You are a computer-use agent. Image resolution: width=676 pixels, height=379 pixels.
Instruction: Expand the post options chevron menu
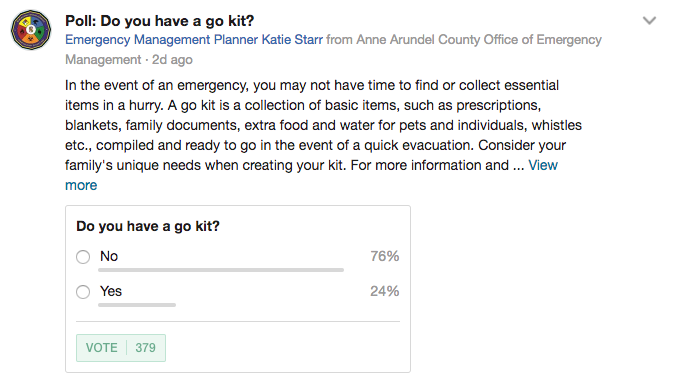649,20
